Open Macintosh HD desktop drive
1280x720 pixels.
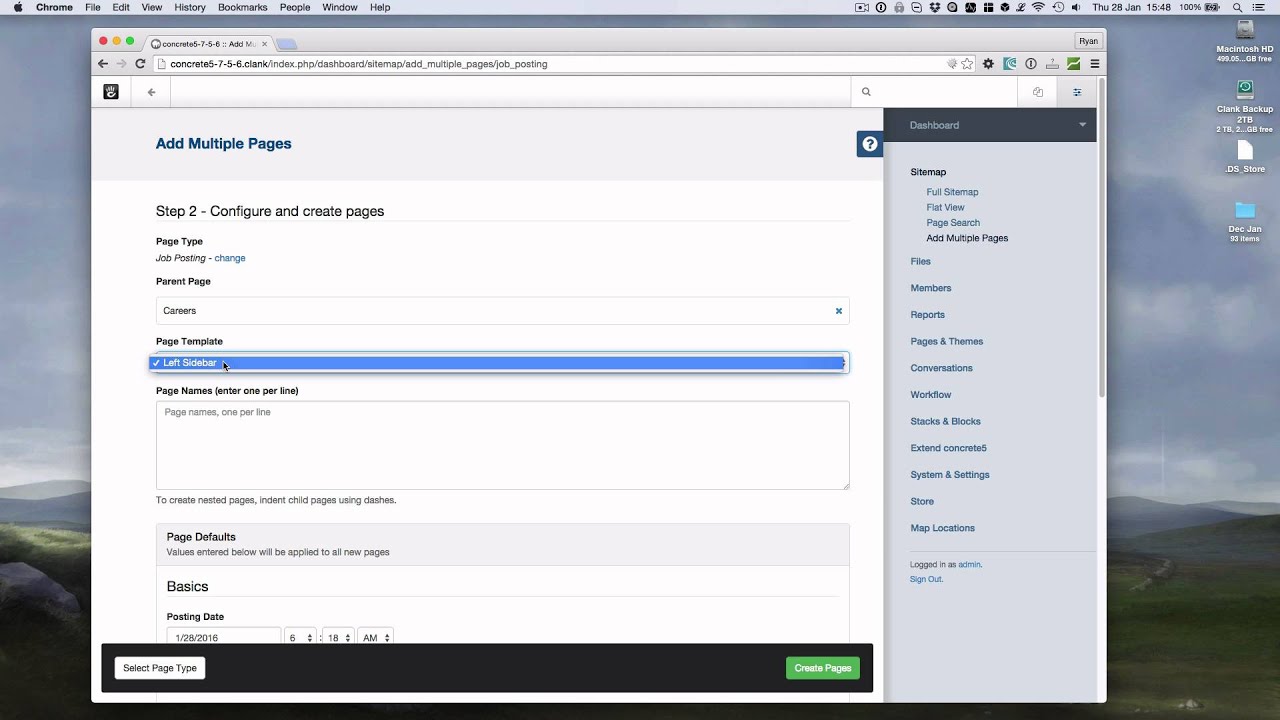click(x=1245, y=31)
